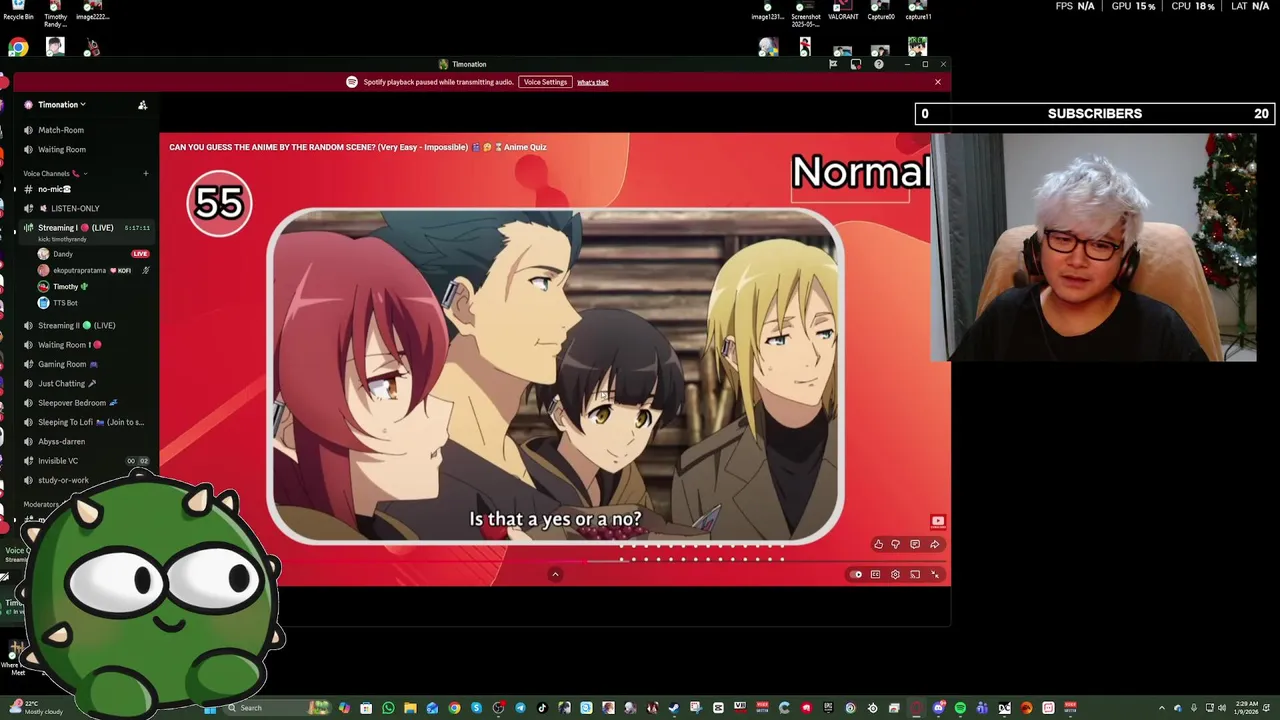Open the invite people icon beside Timonation
Screen dimensions: 1280x720
[142, 105]
